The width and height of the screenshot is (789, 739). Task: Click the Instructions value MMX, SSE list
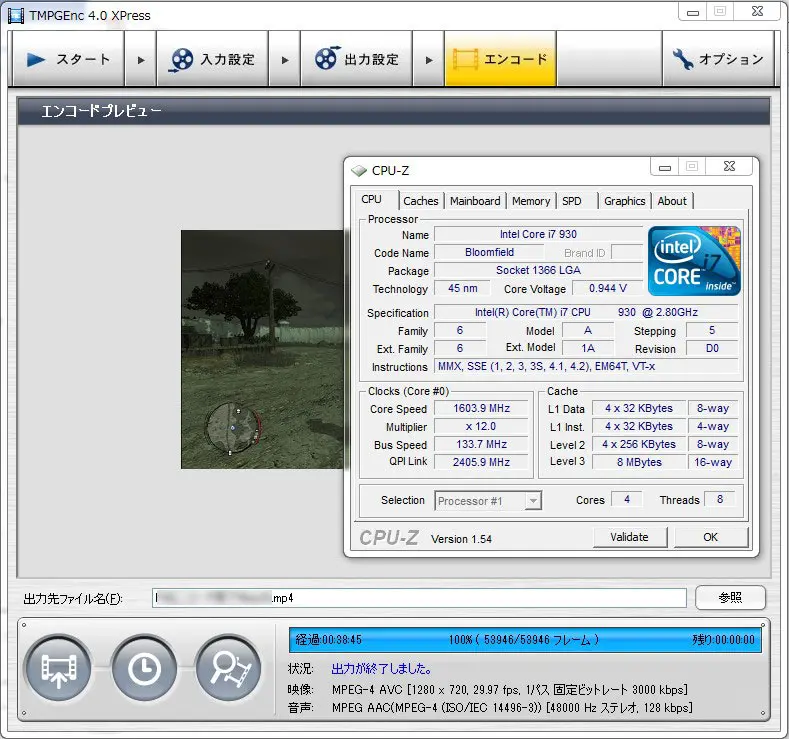coord(586,366)
